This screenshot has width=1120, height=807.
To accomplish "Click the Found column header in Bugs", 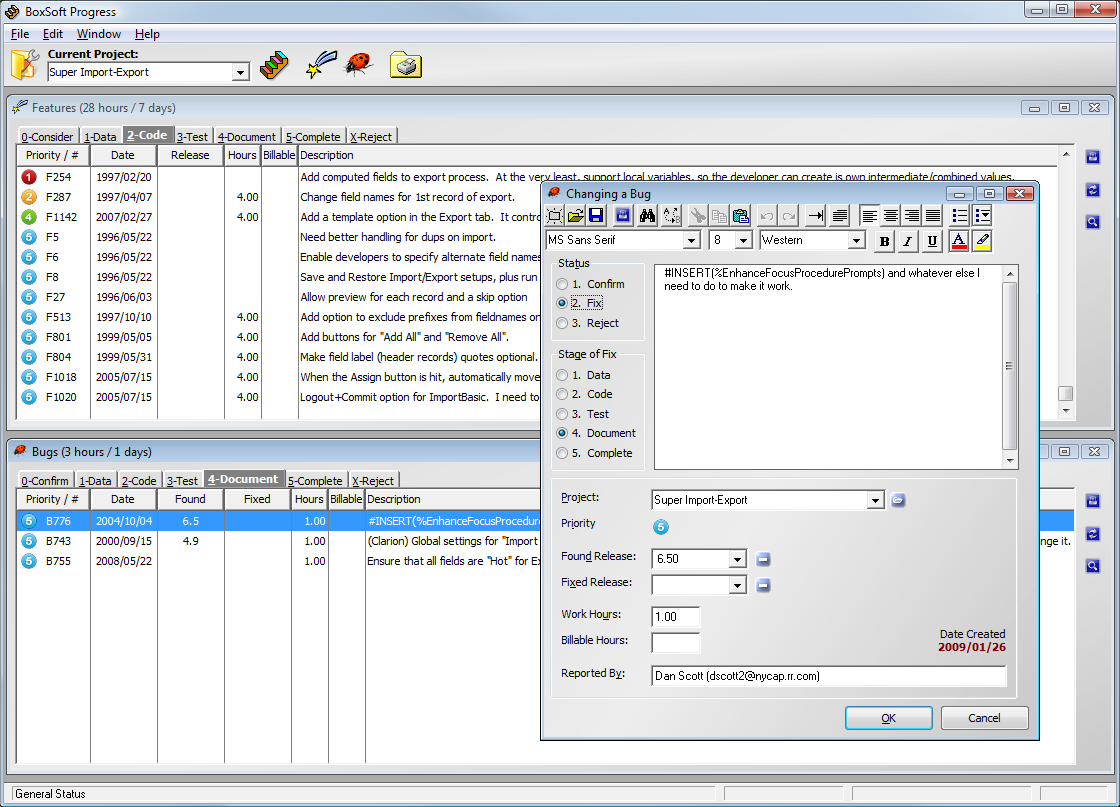I will [x=191, y=499].
